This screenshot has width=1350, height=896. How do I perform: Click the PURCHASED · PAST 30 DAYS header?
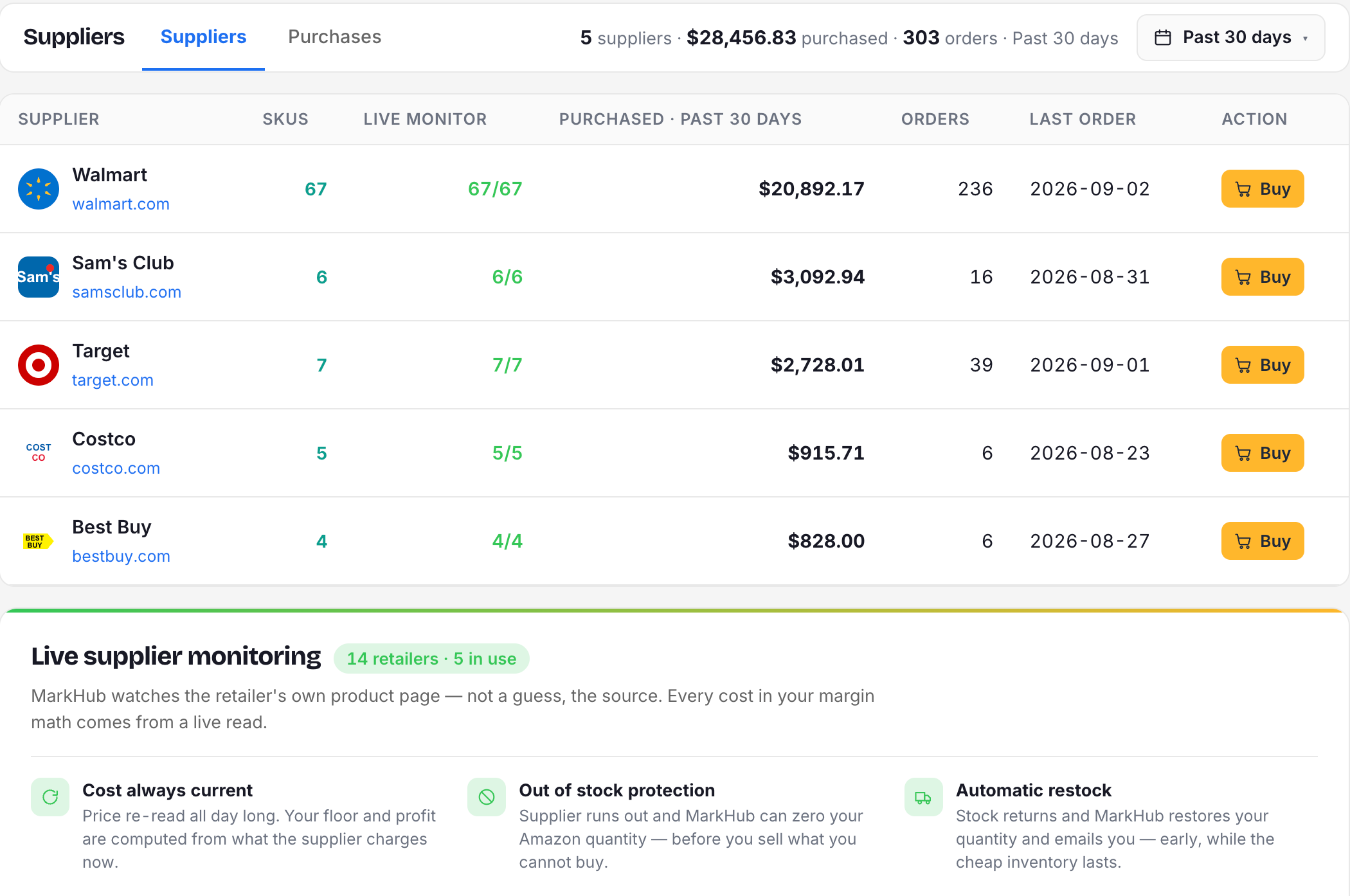point(680,119)
